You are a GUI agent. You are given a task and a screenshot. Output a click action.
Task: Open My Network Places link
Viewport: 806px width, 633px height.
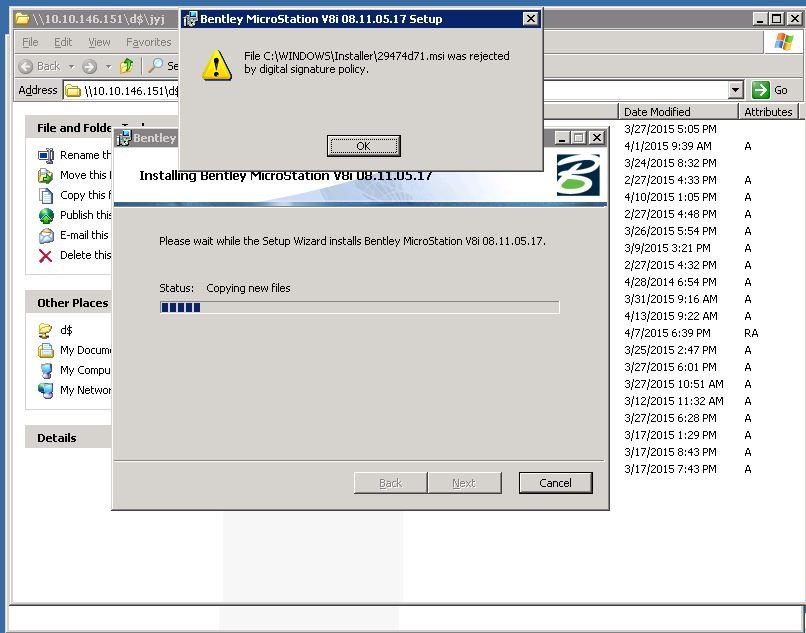(85, 390)
